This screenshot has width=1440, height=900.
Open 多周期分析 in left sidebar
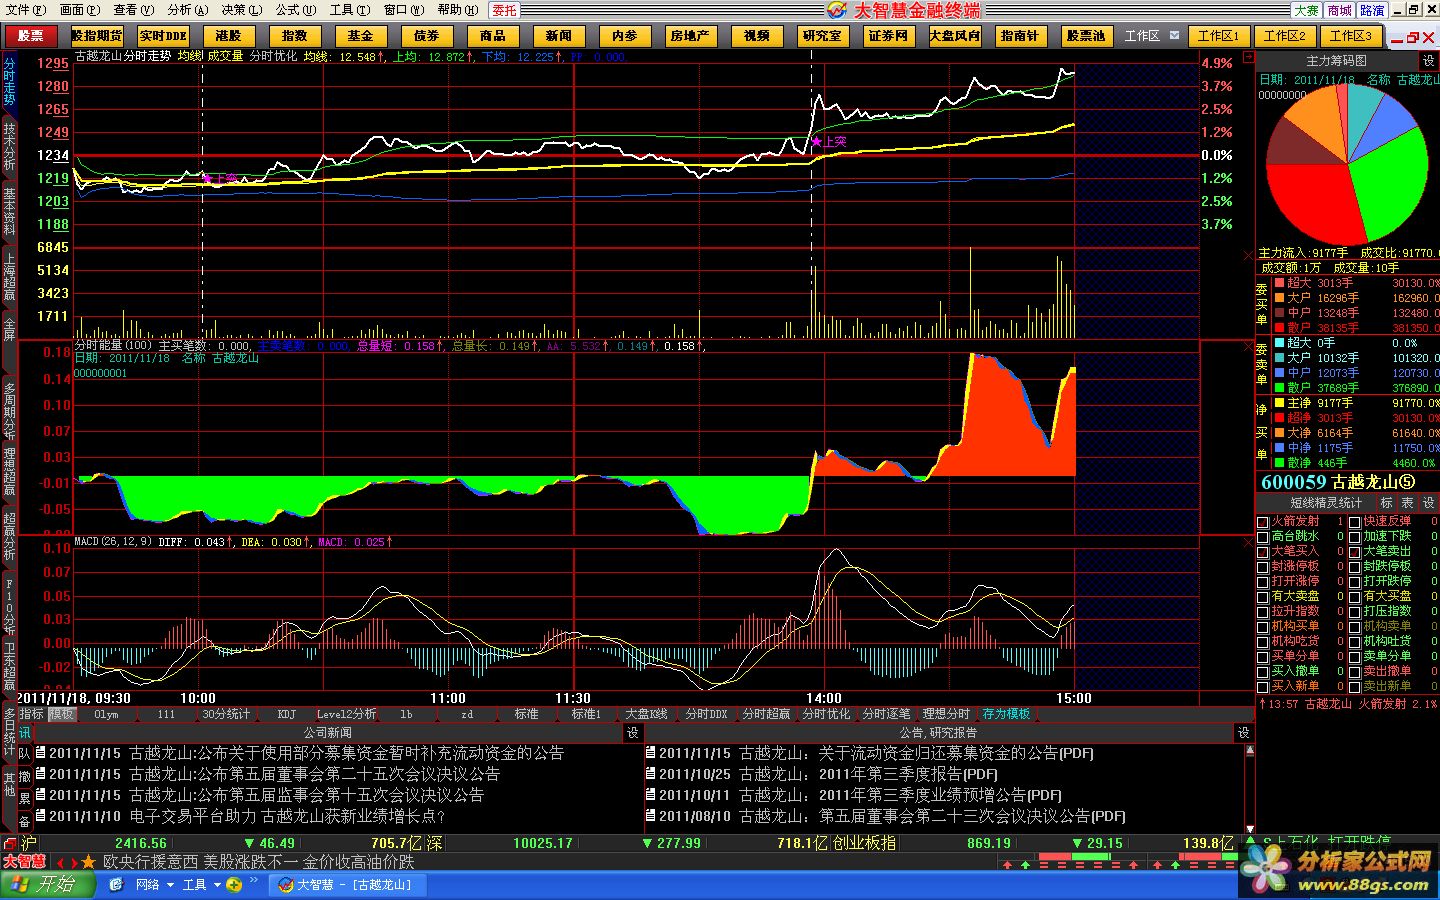9,411
